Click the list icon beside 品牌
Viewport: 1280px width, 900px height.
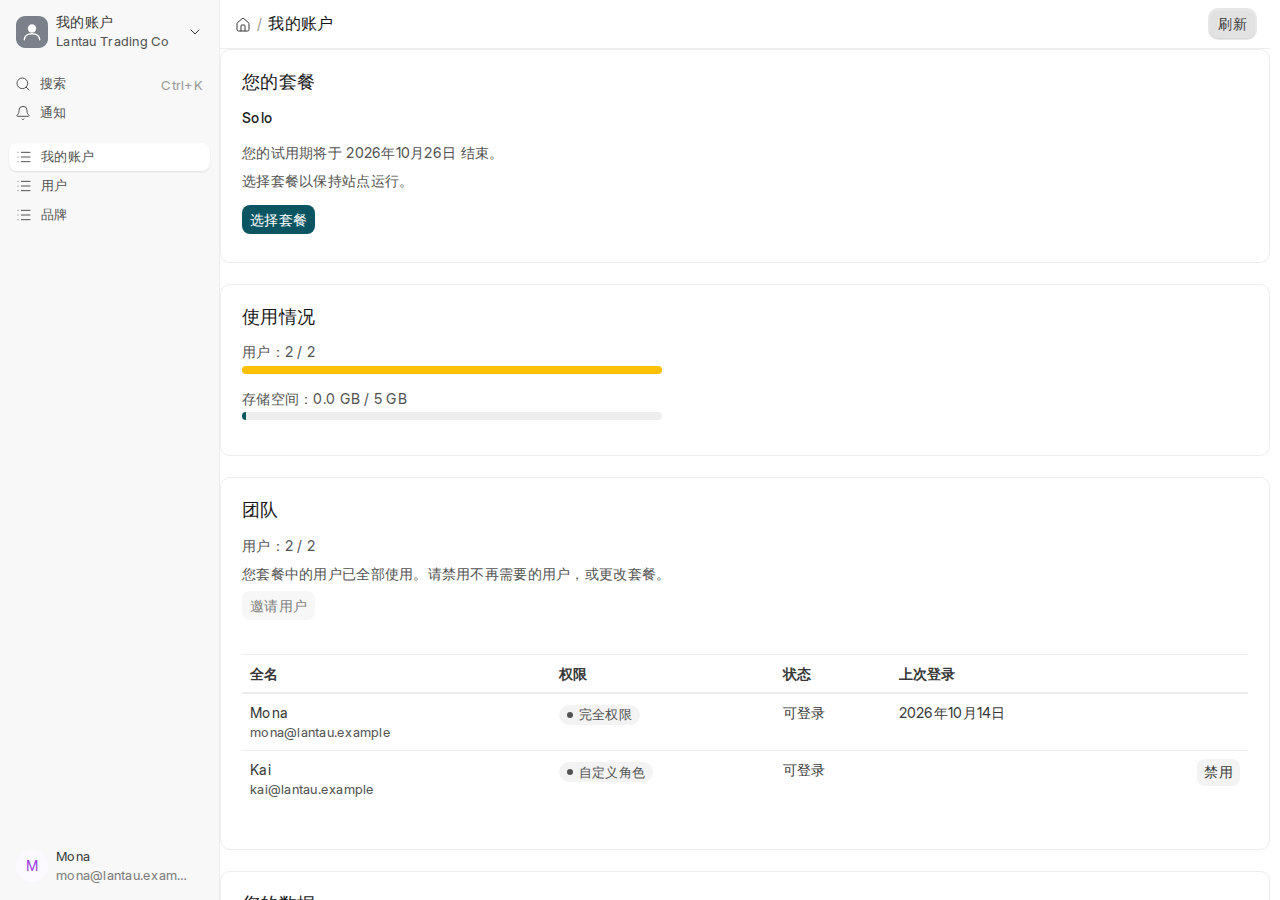tap(24, 215)
